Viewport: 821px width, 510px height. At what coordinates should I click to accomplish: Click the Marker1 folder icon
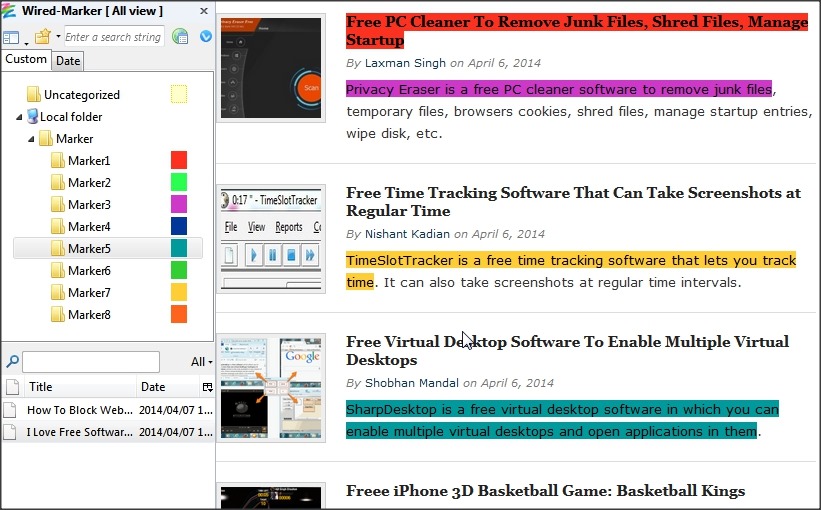[x=58, y=160]
